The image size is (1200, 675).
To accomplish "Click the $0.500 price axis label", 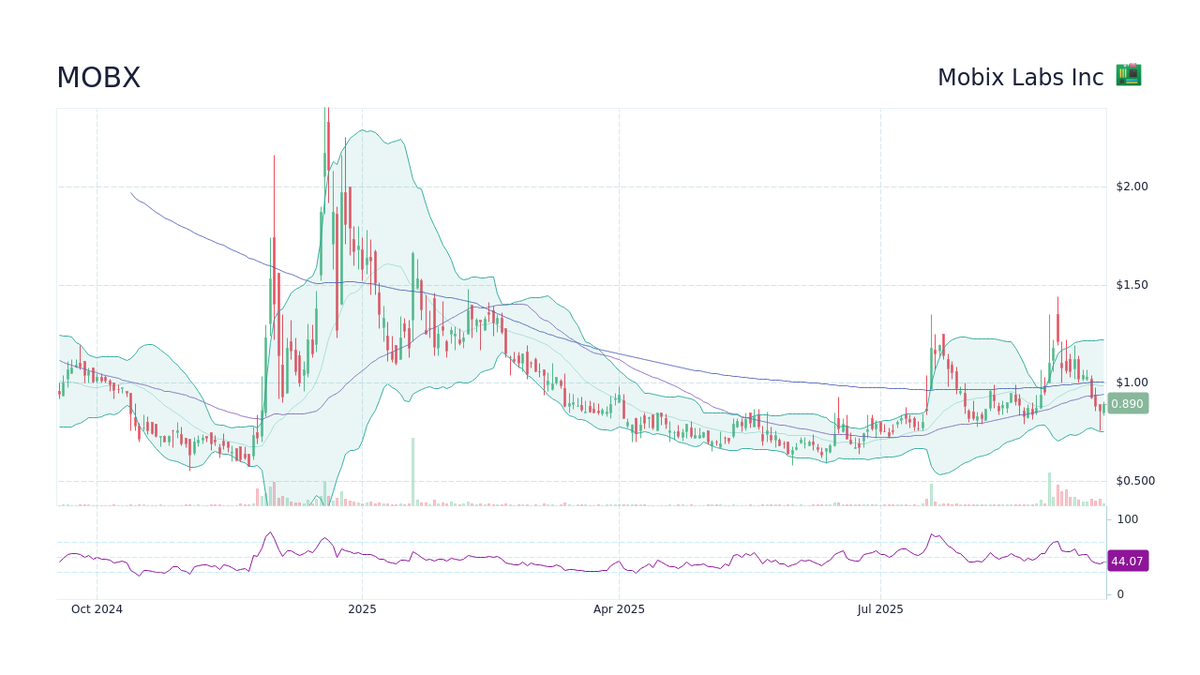I will click(x=1135, y=481).
